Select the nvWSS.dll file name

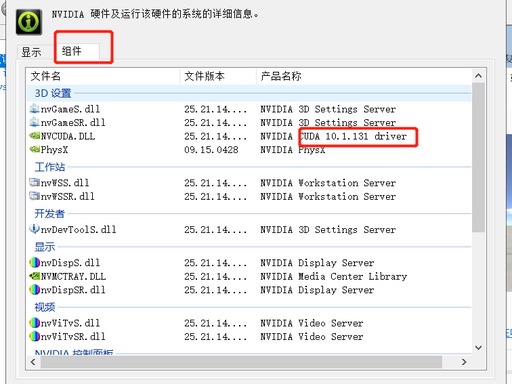[x=65, y=183]
